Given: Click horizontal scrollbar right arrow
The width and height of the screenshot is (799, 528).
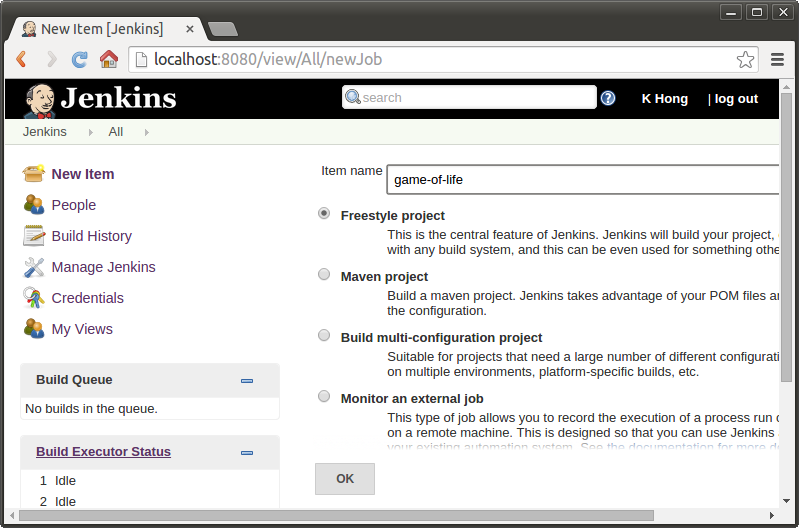Looking at the screenshot, I should point(772,516).
